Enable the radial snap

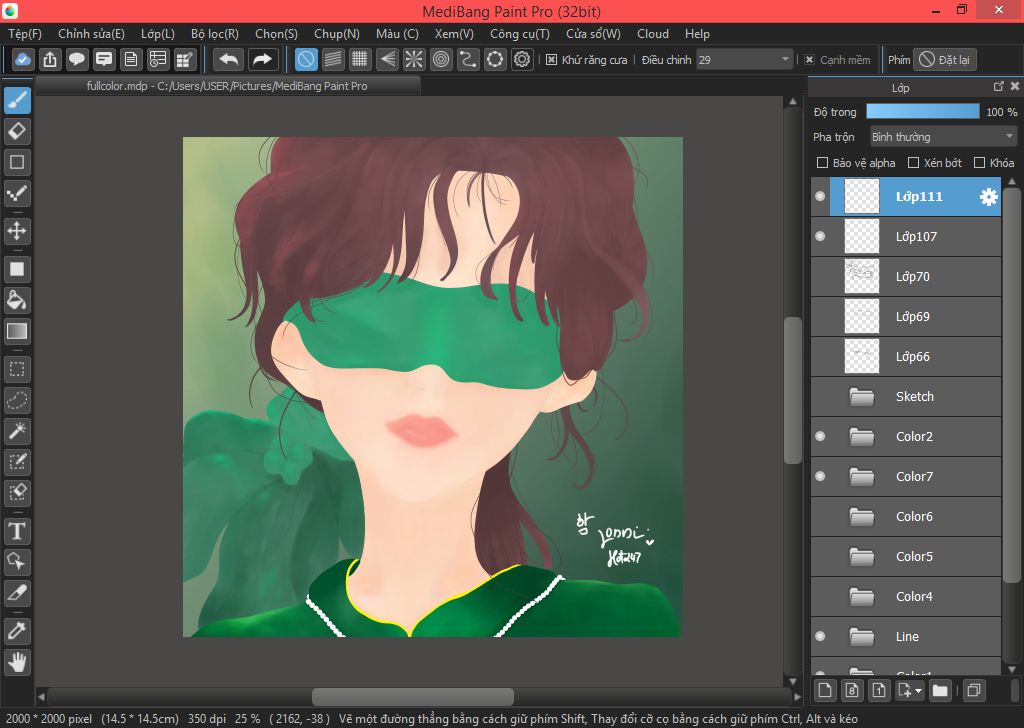coord(414,59)
